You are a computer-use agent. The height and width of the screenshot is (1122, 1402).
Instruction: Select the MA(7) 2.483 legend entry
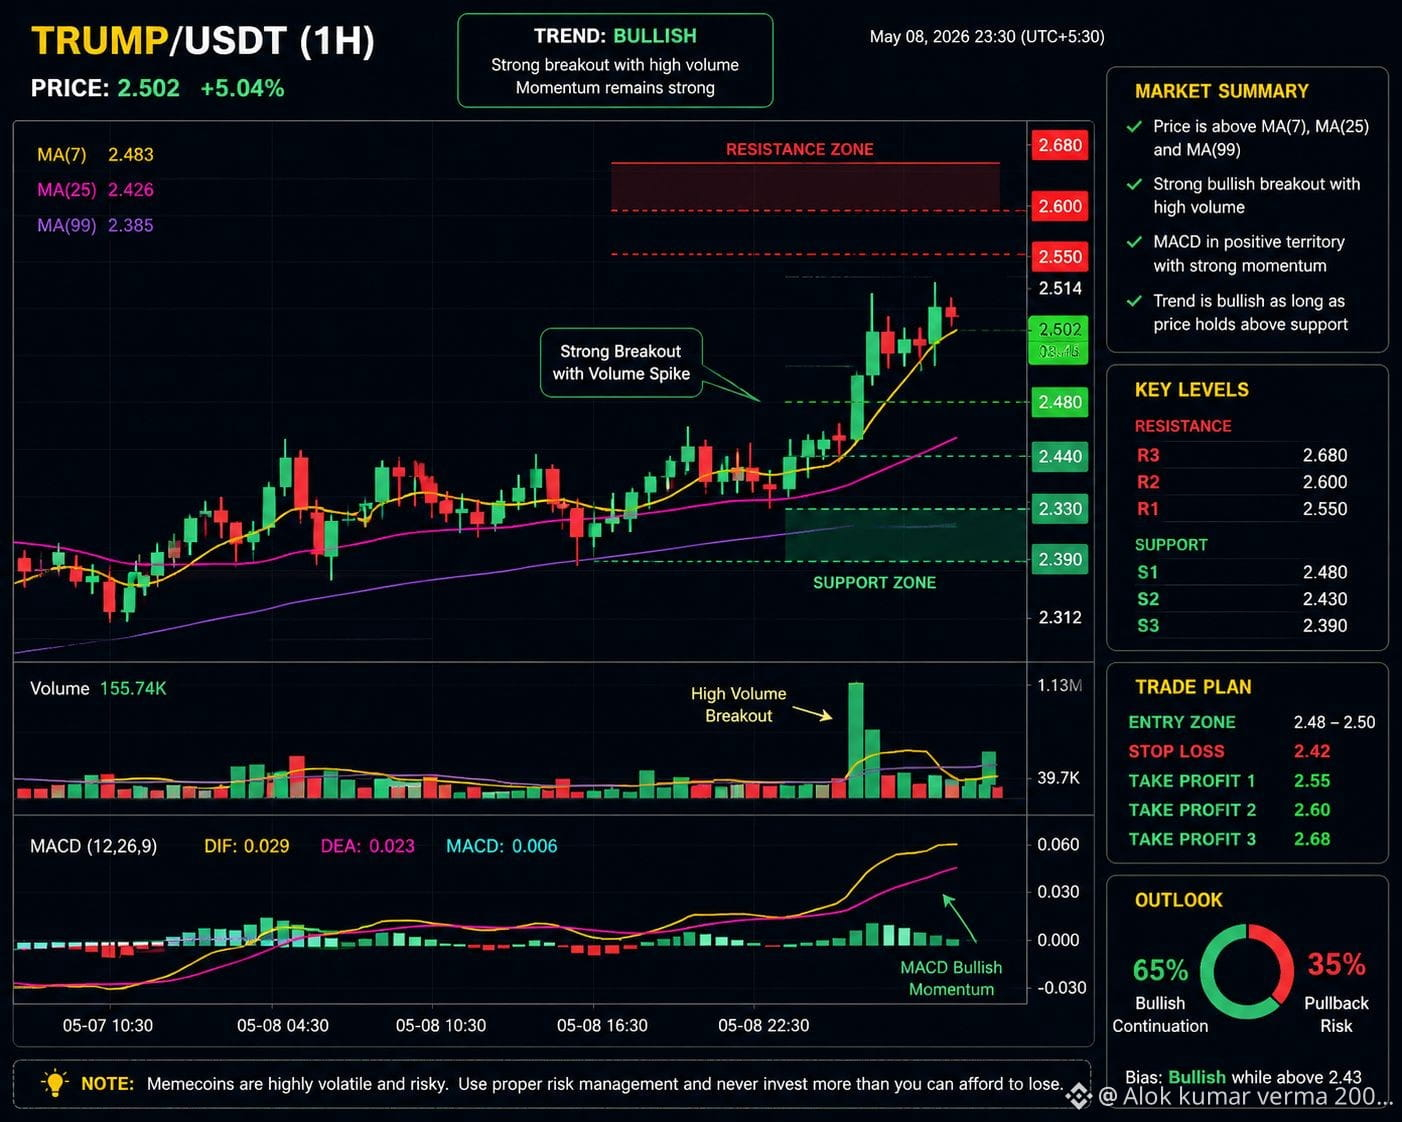[x=95, y=155]
